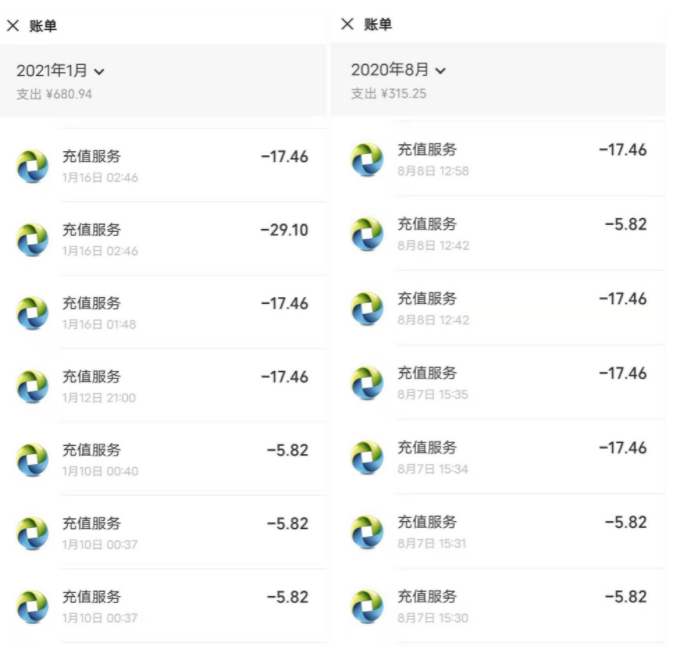Click merchant icon of 1月12日 21:00 entry
Image resolution: width=680 pixels, height=646 pixels.
coord(33,386)
